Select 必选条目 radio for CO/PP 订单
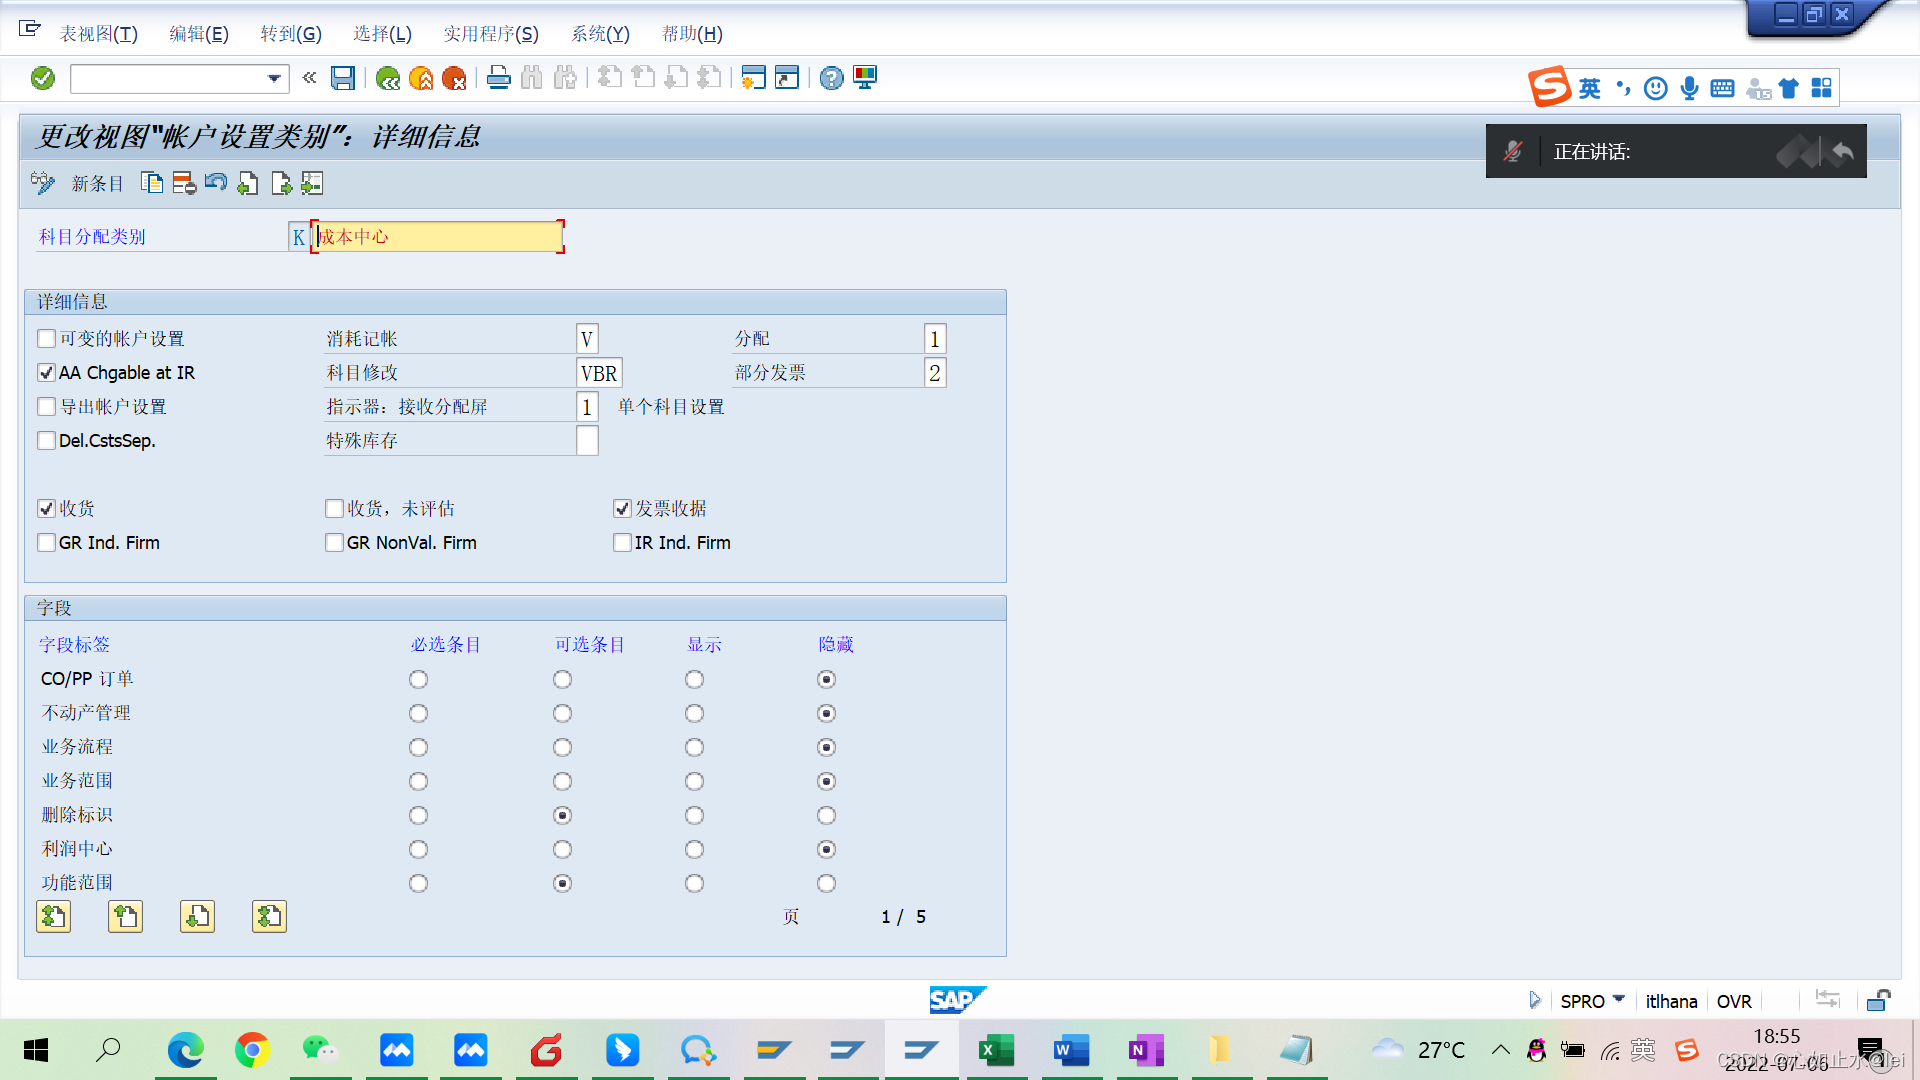The image size is (1920, 1080). 418,680
